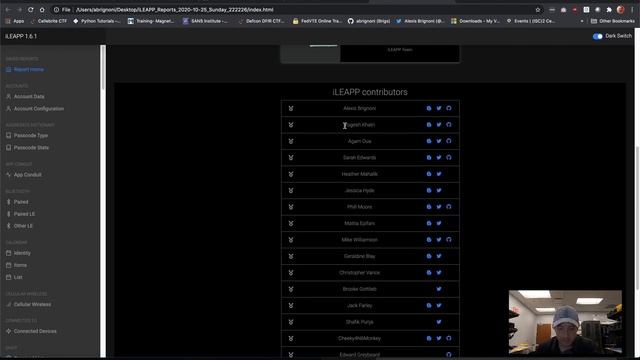Expand the Jack Farley row chevron

tap(291, 306)
